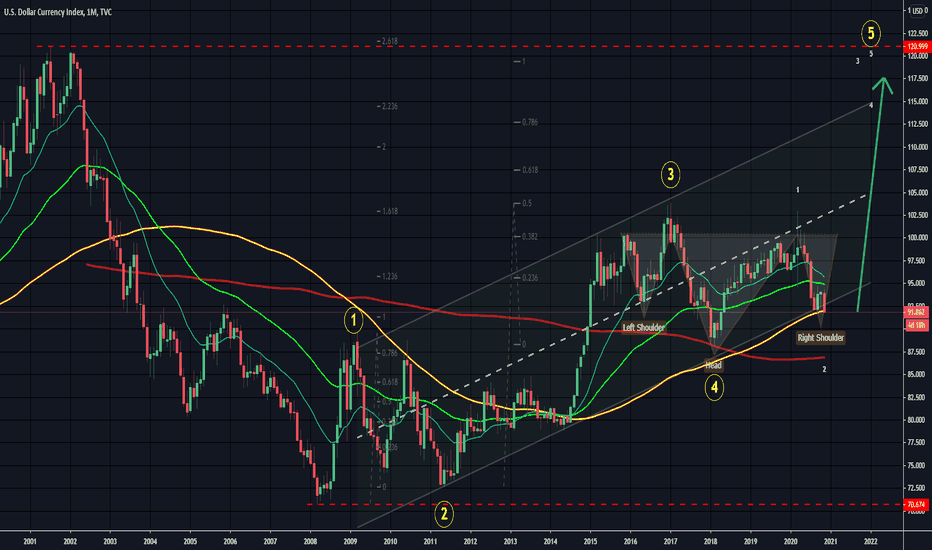Click the 2005 year label on time axis
Viewport: 932px width, 550px height.
[x=190, y=542]
